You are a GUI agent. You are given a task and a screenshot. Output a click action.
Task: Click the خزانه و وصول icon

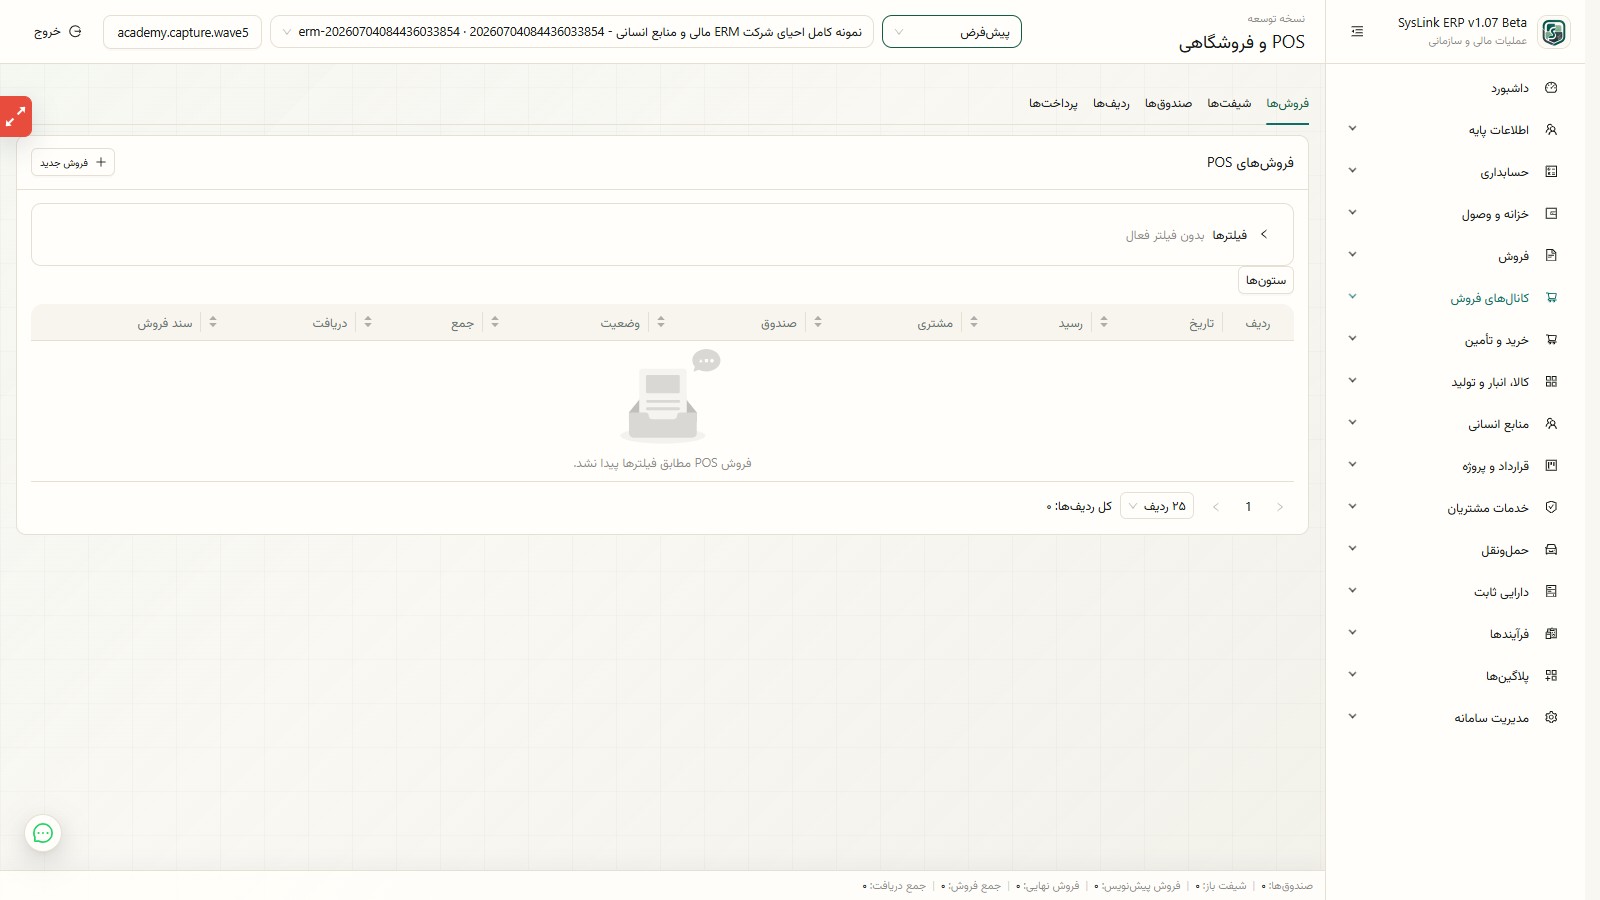pyautogui.click(x=1551, y=214)
